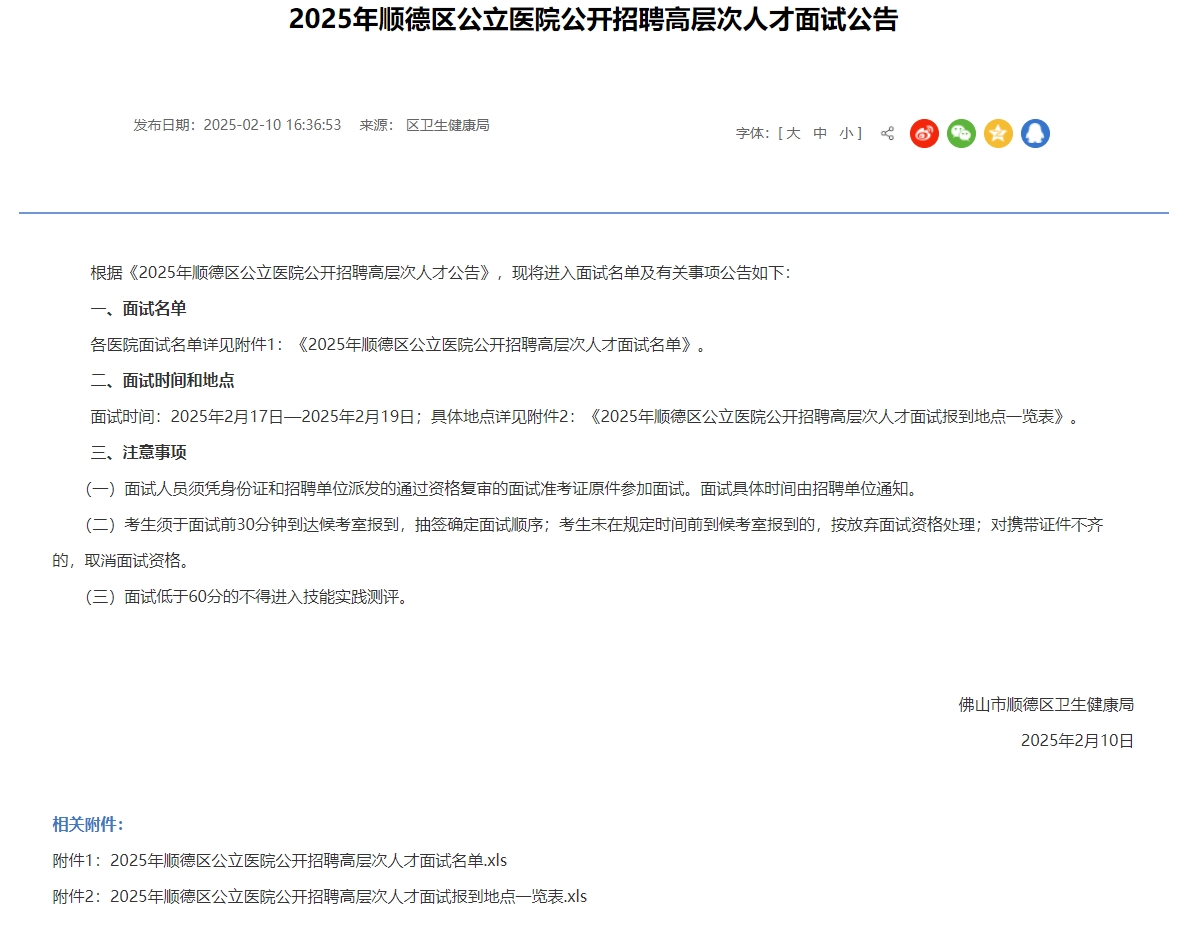Click the heading 一、面试名单

point(138,309)
